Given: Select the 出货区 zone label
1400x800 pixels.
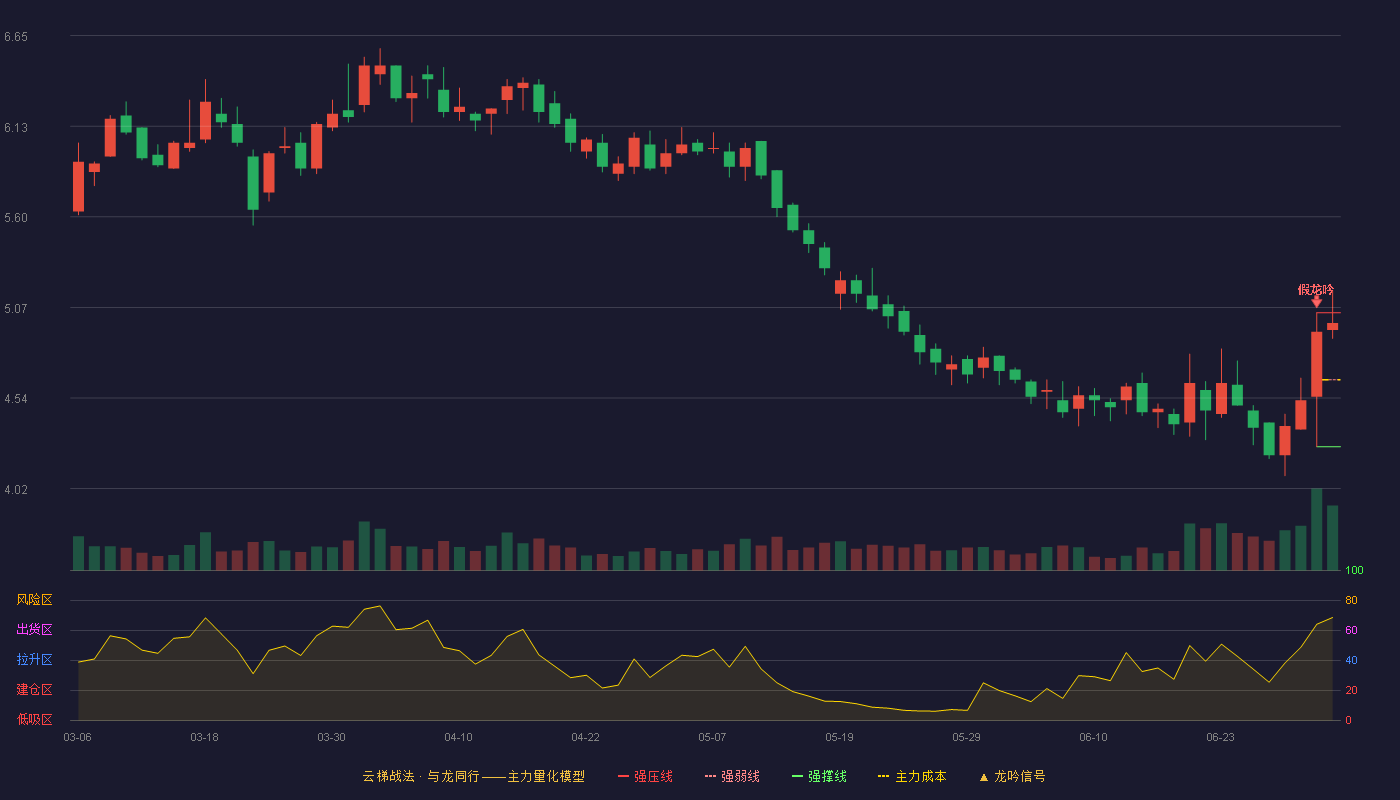Looking at the screenshot, I should (34, 630).
